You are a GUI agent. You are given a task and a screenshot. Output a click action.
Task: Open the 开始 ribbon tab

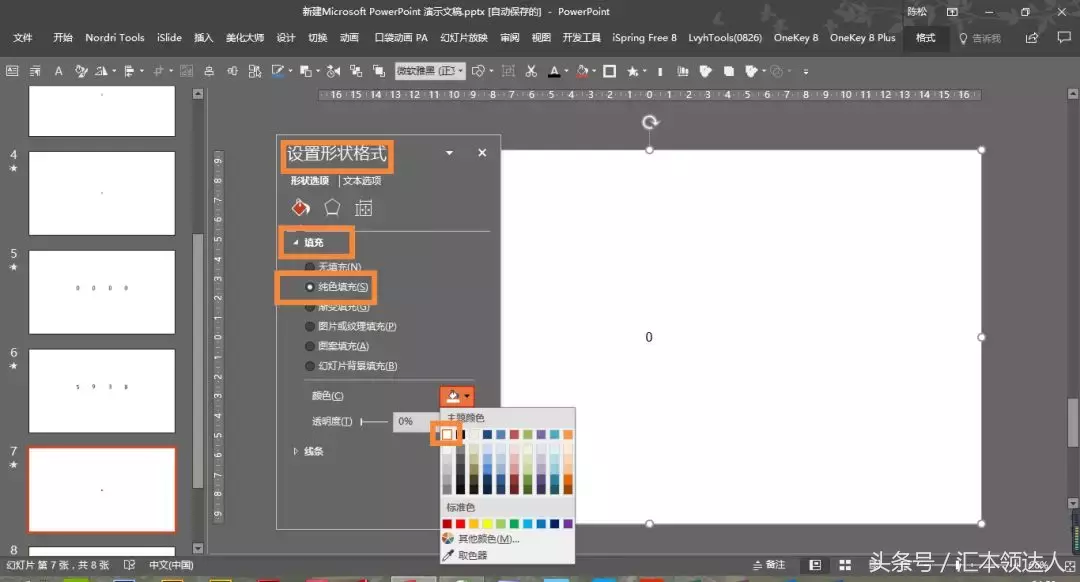(63, 38)
